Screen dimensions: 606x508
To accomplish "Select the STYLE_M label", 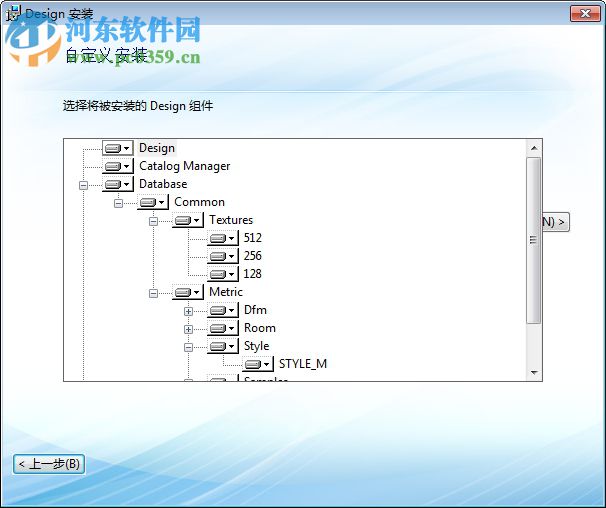I will [x=303, y=364].
